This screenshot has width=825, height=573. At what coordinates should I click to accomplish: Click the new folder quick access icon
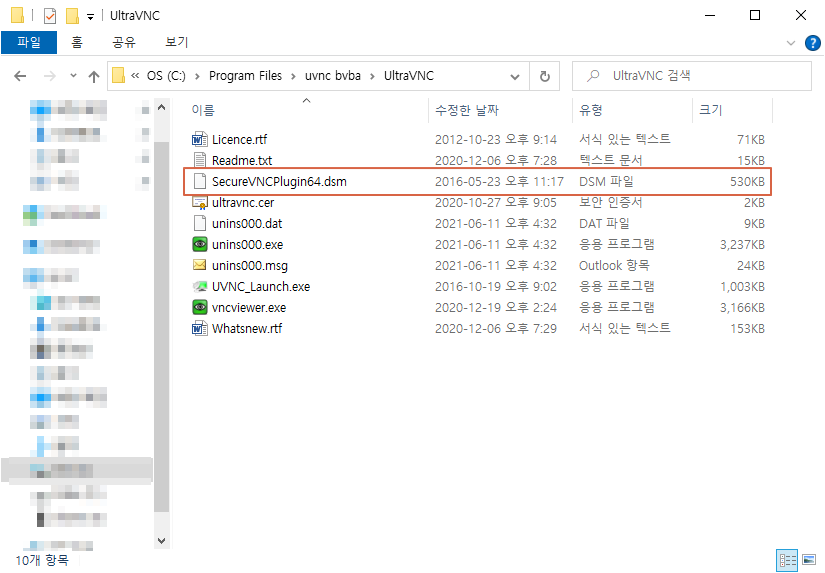72,16
